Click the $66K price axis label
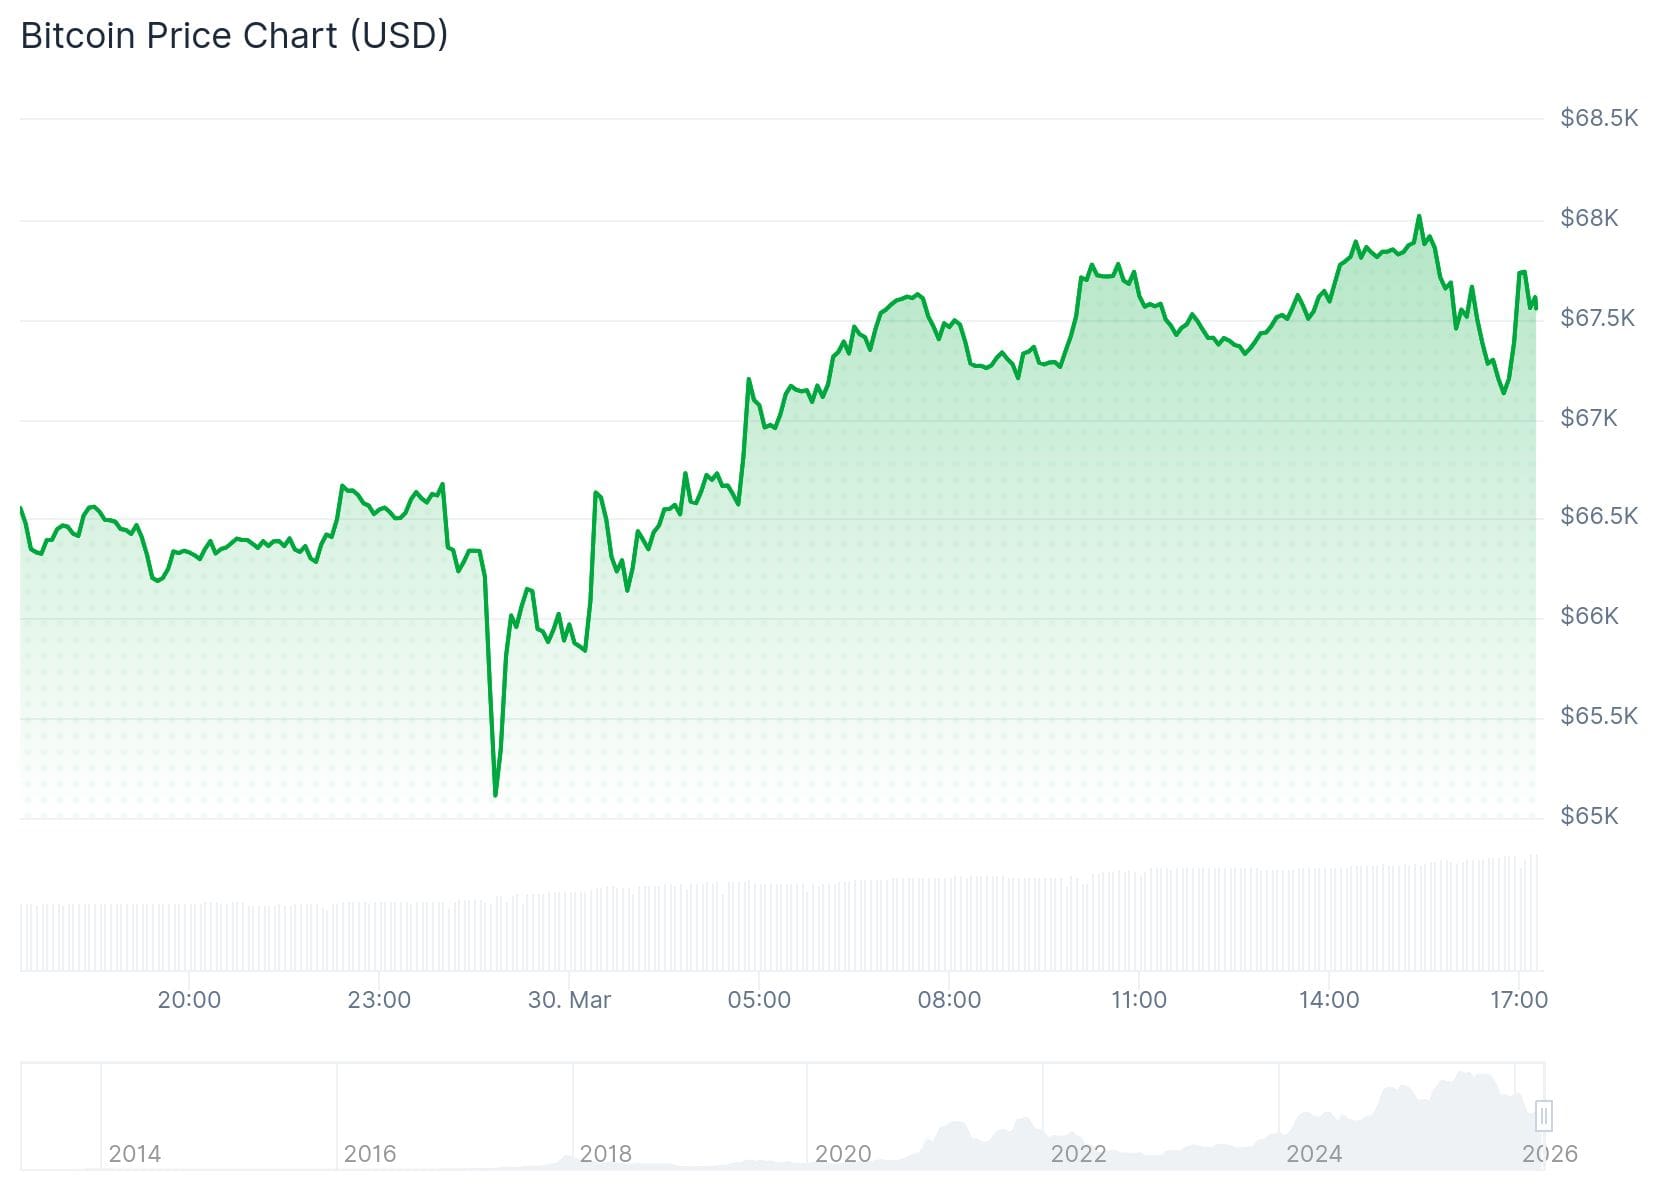 click(1588, 617)
